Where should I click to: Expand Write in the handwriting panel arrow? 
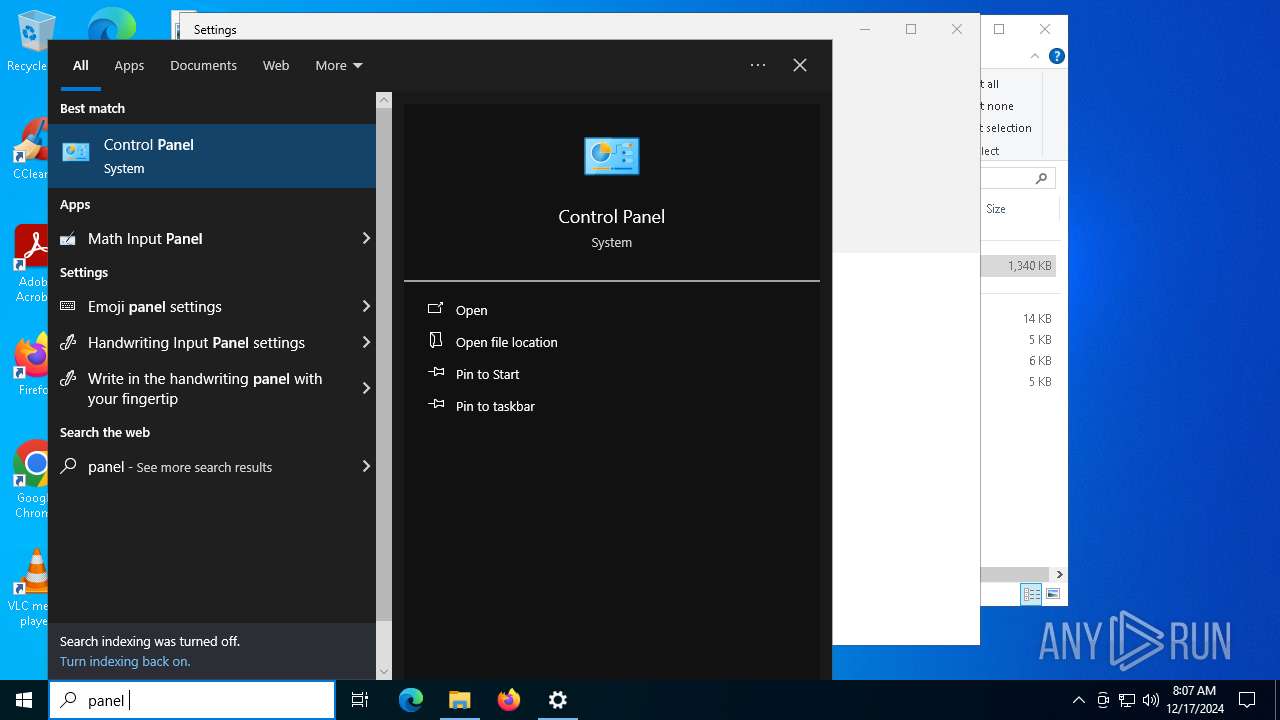coord(366,388)
